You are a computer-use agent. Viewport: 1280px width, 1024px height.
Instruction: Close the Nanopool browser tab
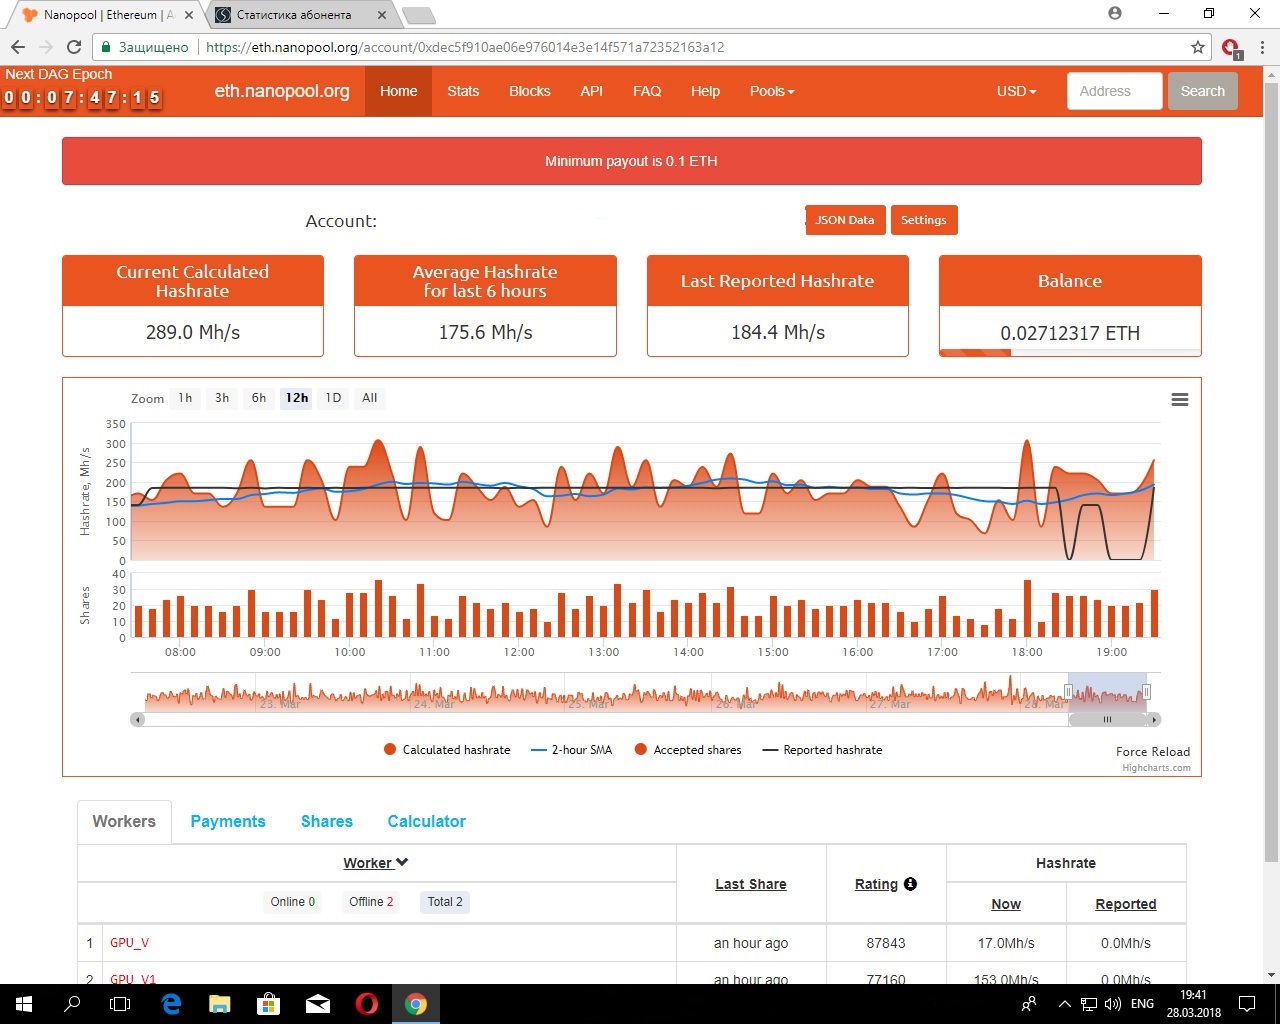[189, 15]
